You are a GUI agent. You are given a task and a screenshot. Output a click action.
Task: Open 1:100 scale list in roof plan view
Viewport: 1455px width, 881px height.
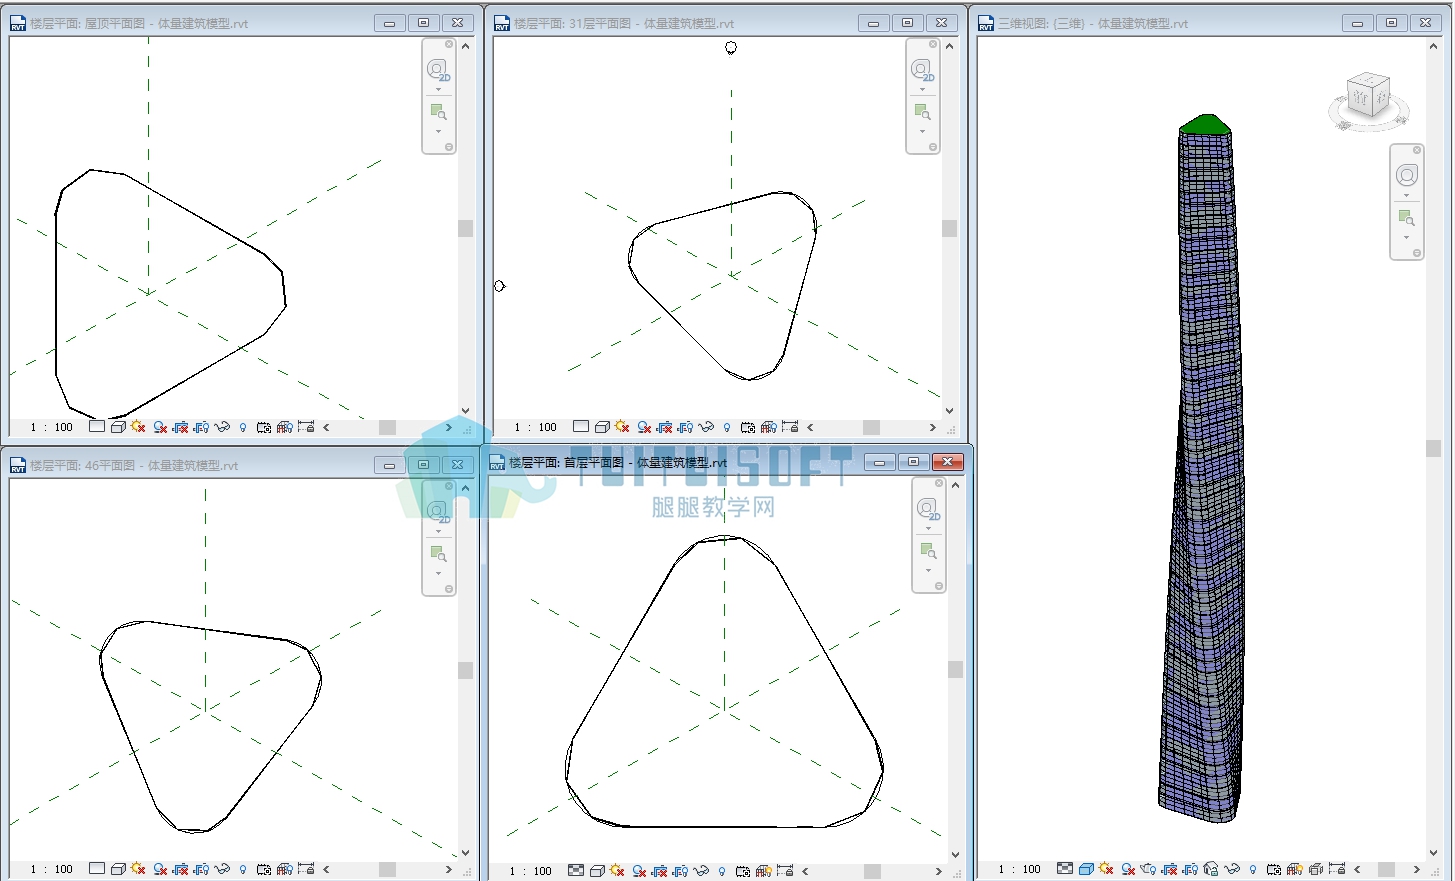52,427
